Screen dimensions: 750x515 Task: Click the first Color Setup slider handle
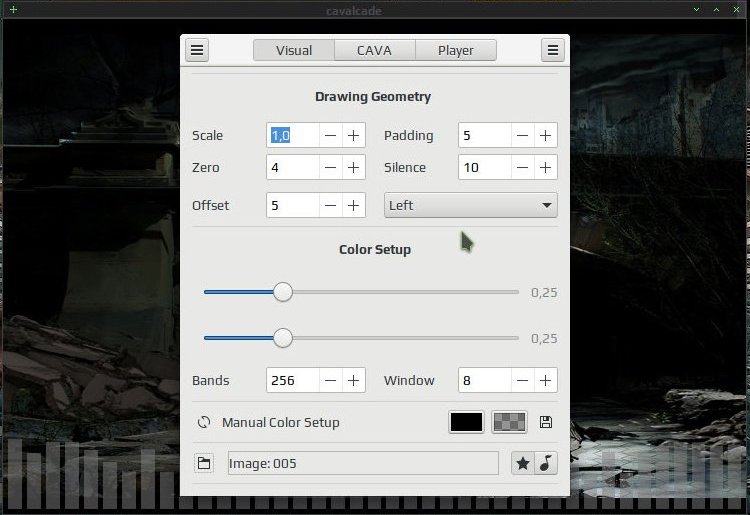click(x=283, y=292)
